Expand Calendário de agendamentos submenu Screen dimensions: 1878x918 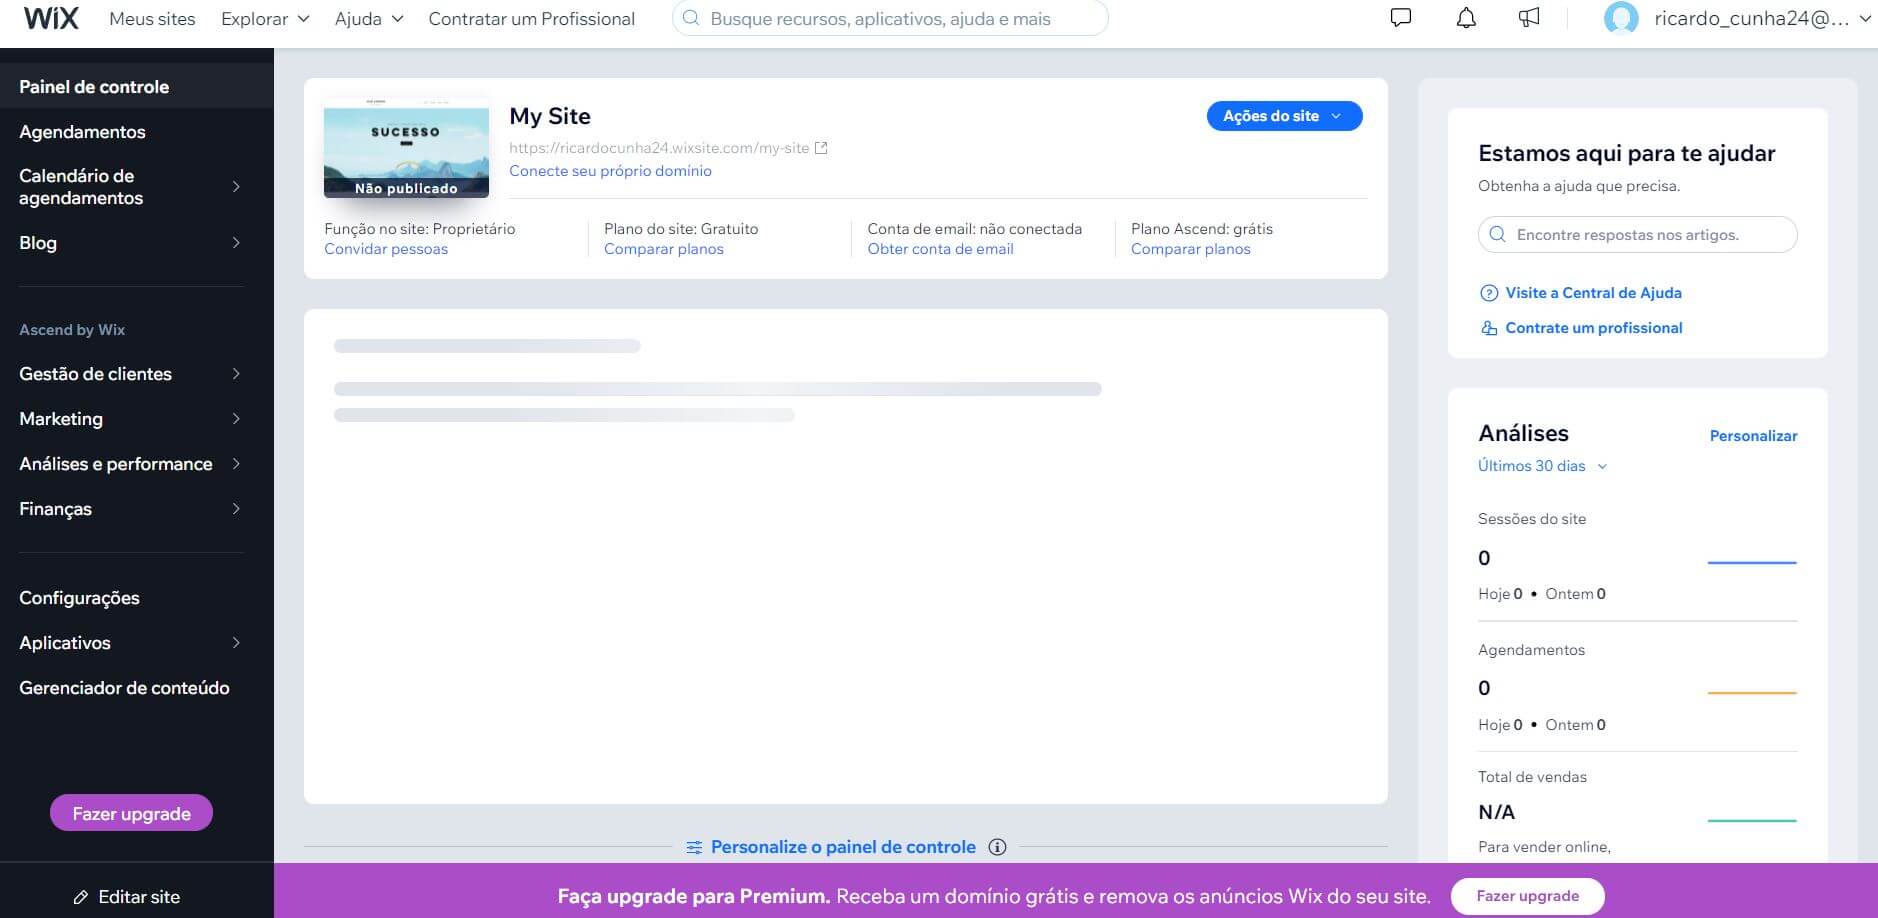[236, 187]
